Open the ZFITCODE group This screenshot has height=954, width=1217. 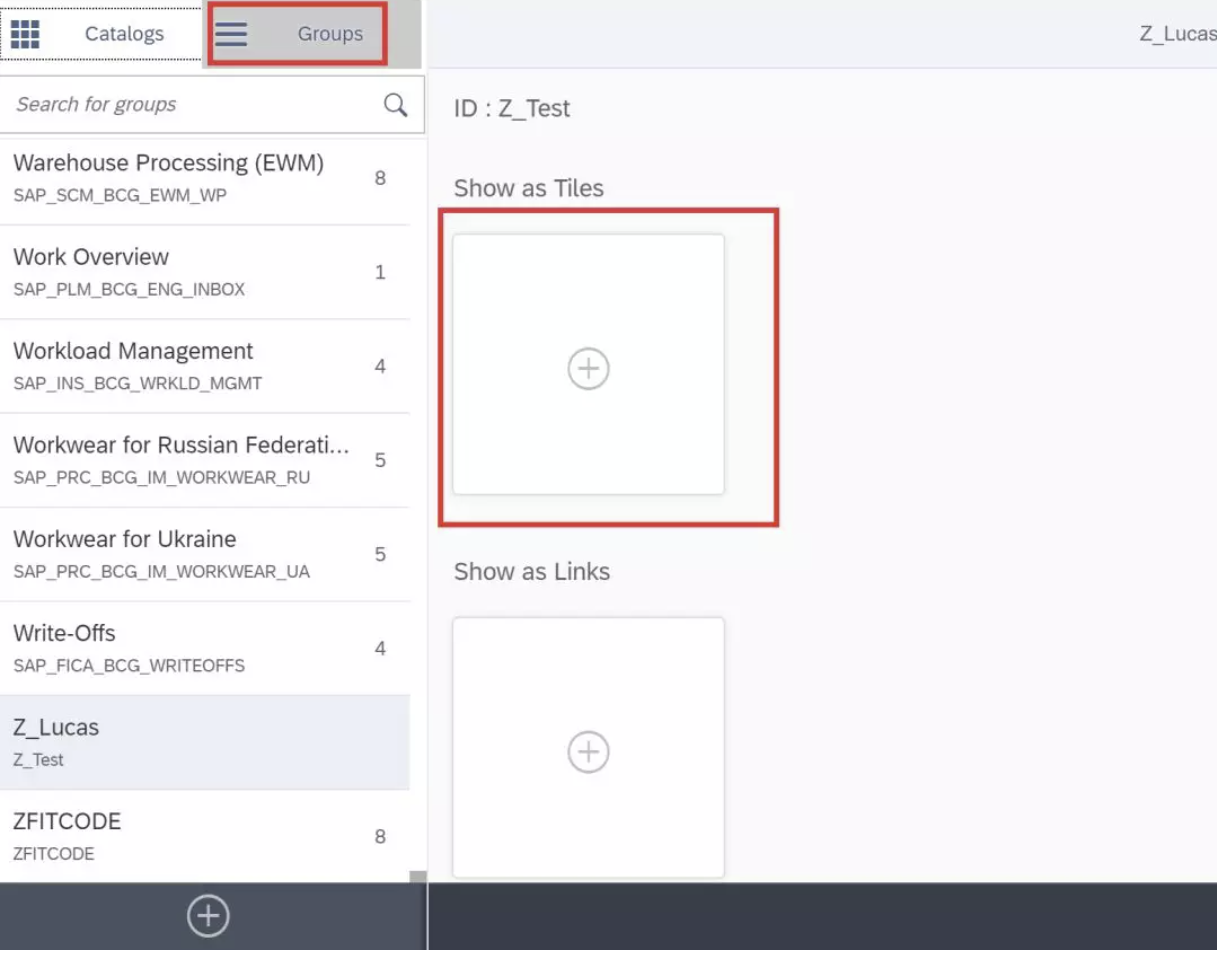pos(204,836)
